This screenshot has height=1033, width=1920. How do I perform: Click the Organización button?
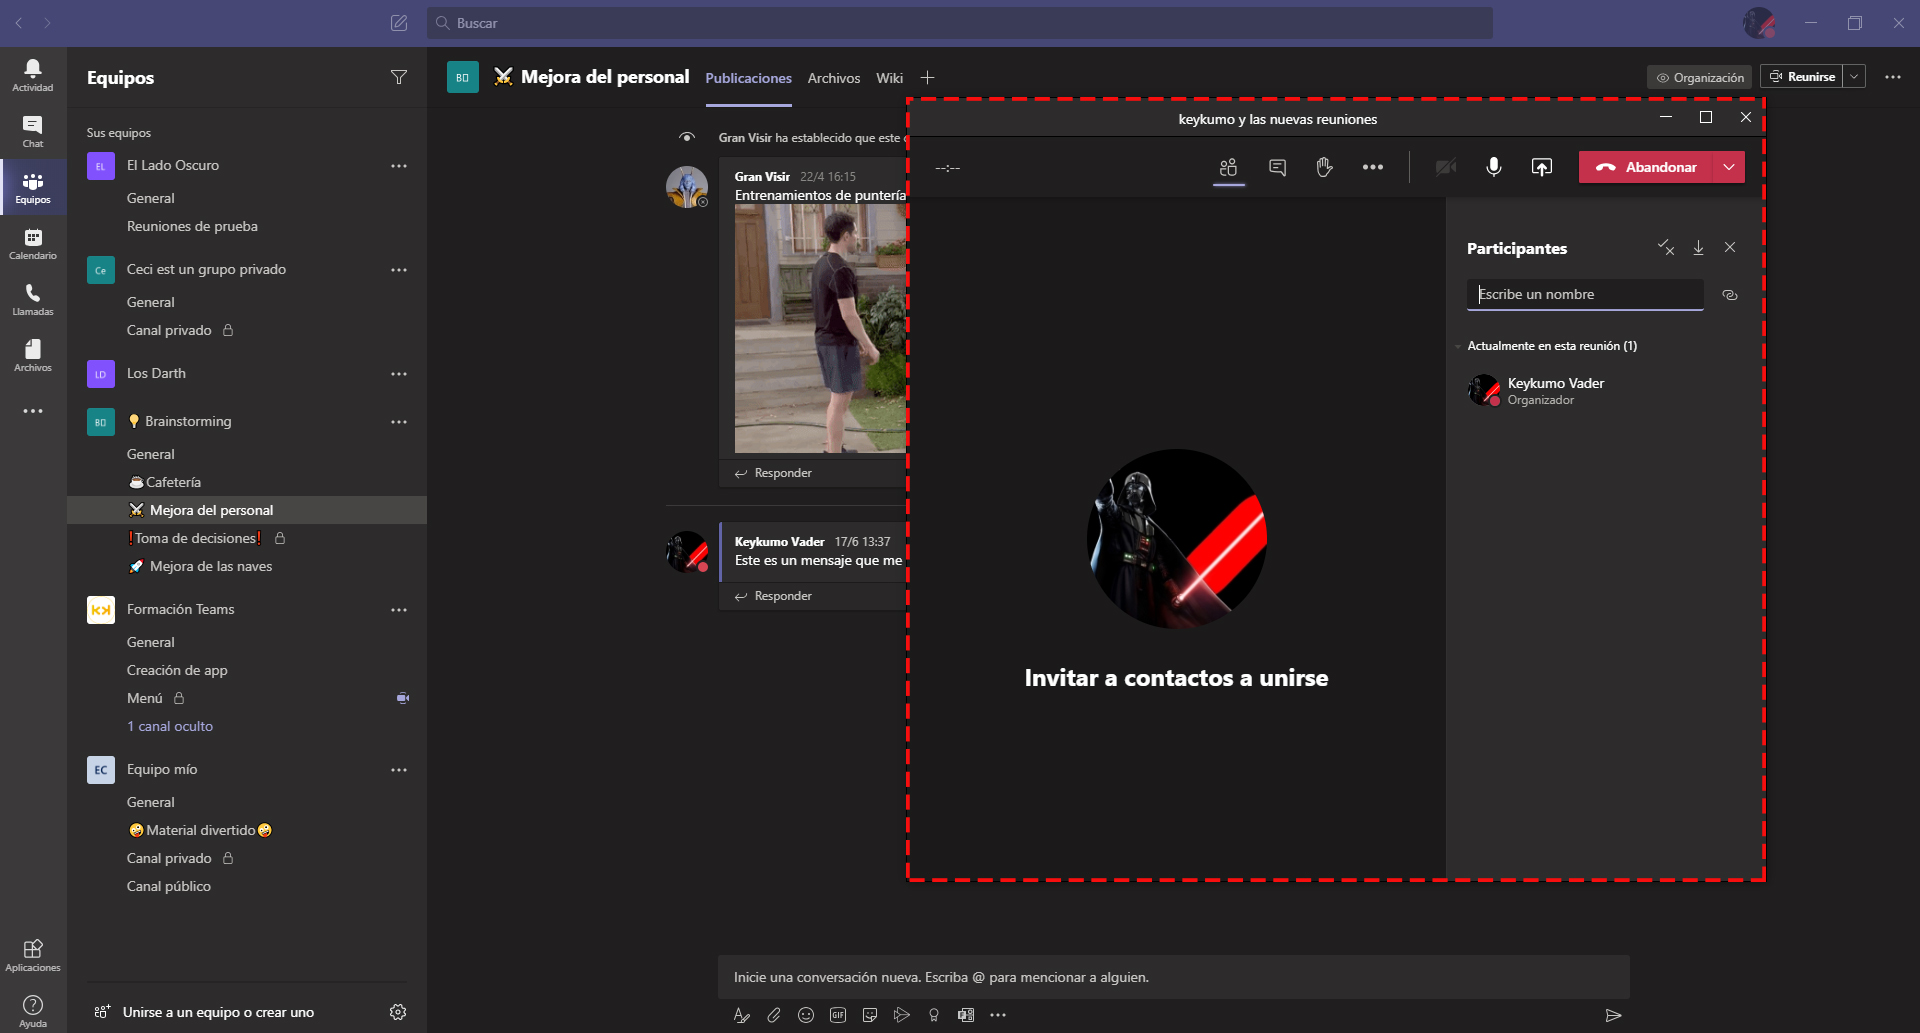tap(1699, 77)
